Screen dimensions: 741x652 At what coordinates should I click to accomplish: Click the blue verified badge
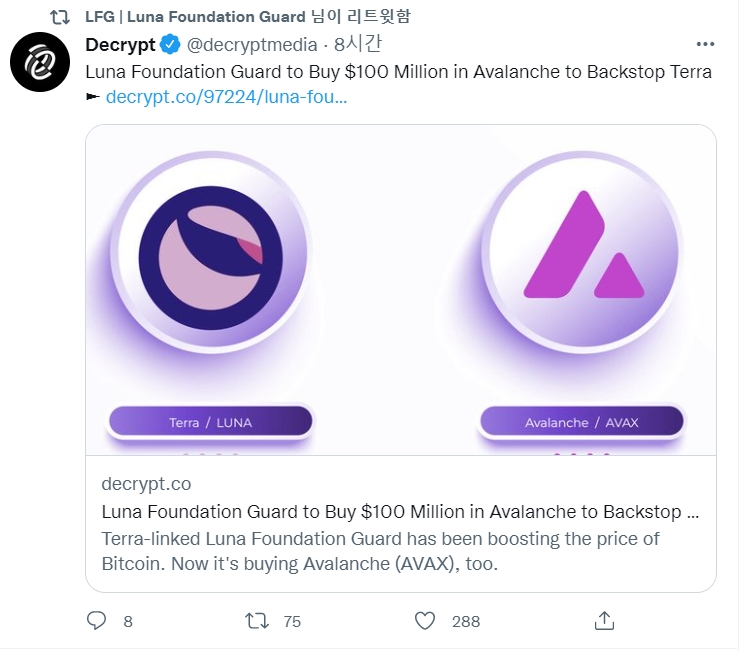pyautogui.click(x=171, y=45)
